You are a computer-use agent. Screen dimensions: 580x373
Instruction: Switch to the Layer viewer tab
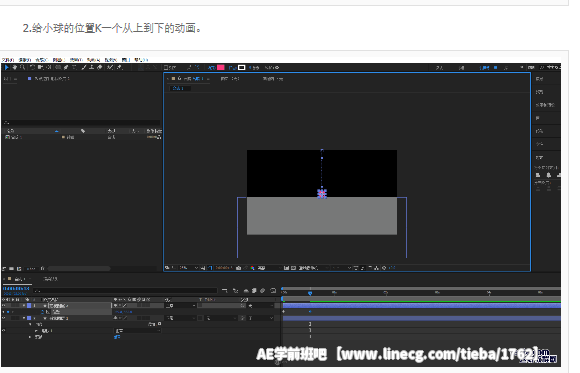230,79
